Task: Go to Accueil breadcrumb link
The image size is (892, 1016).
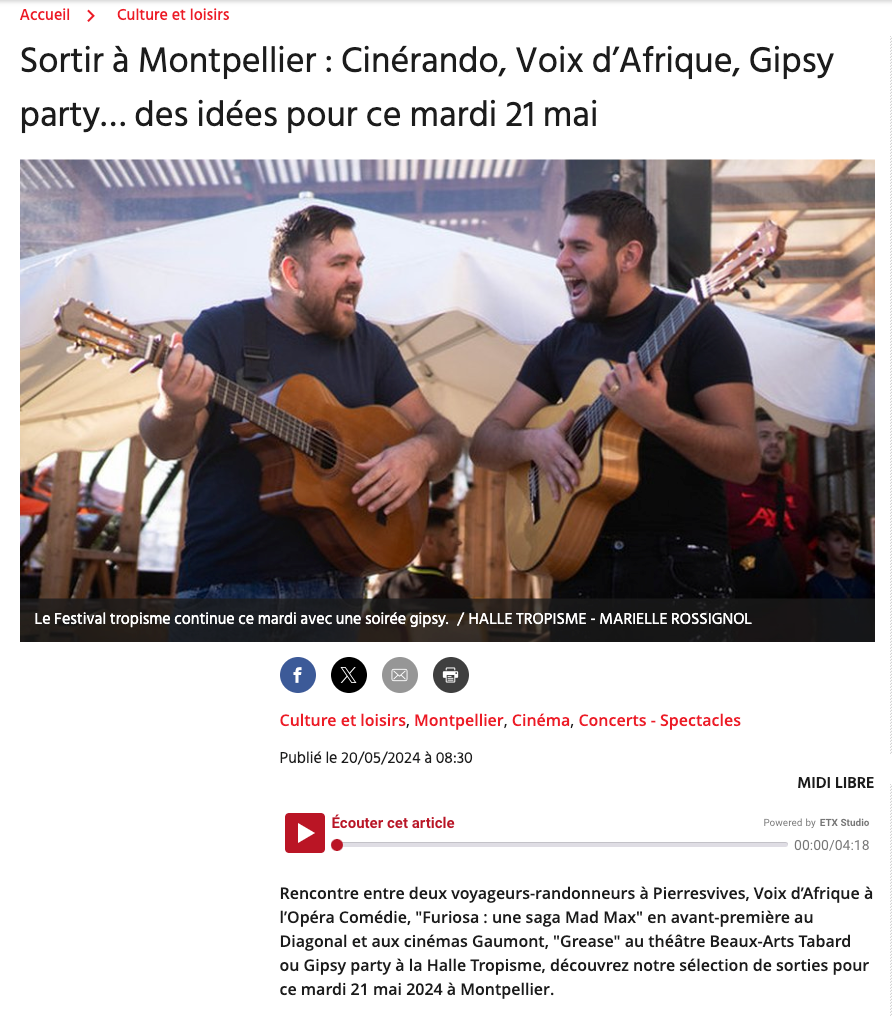Action: (45, 14)
